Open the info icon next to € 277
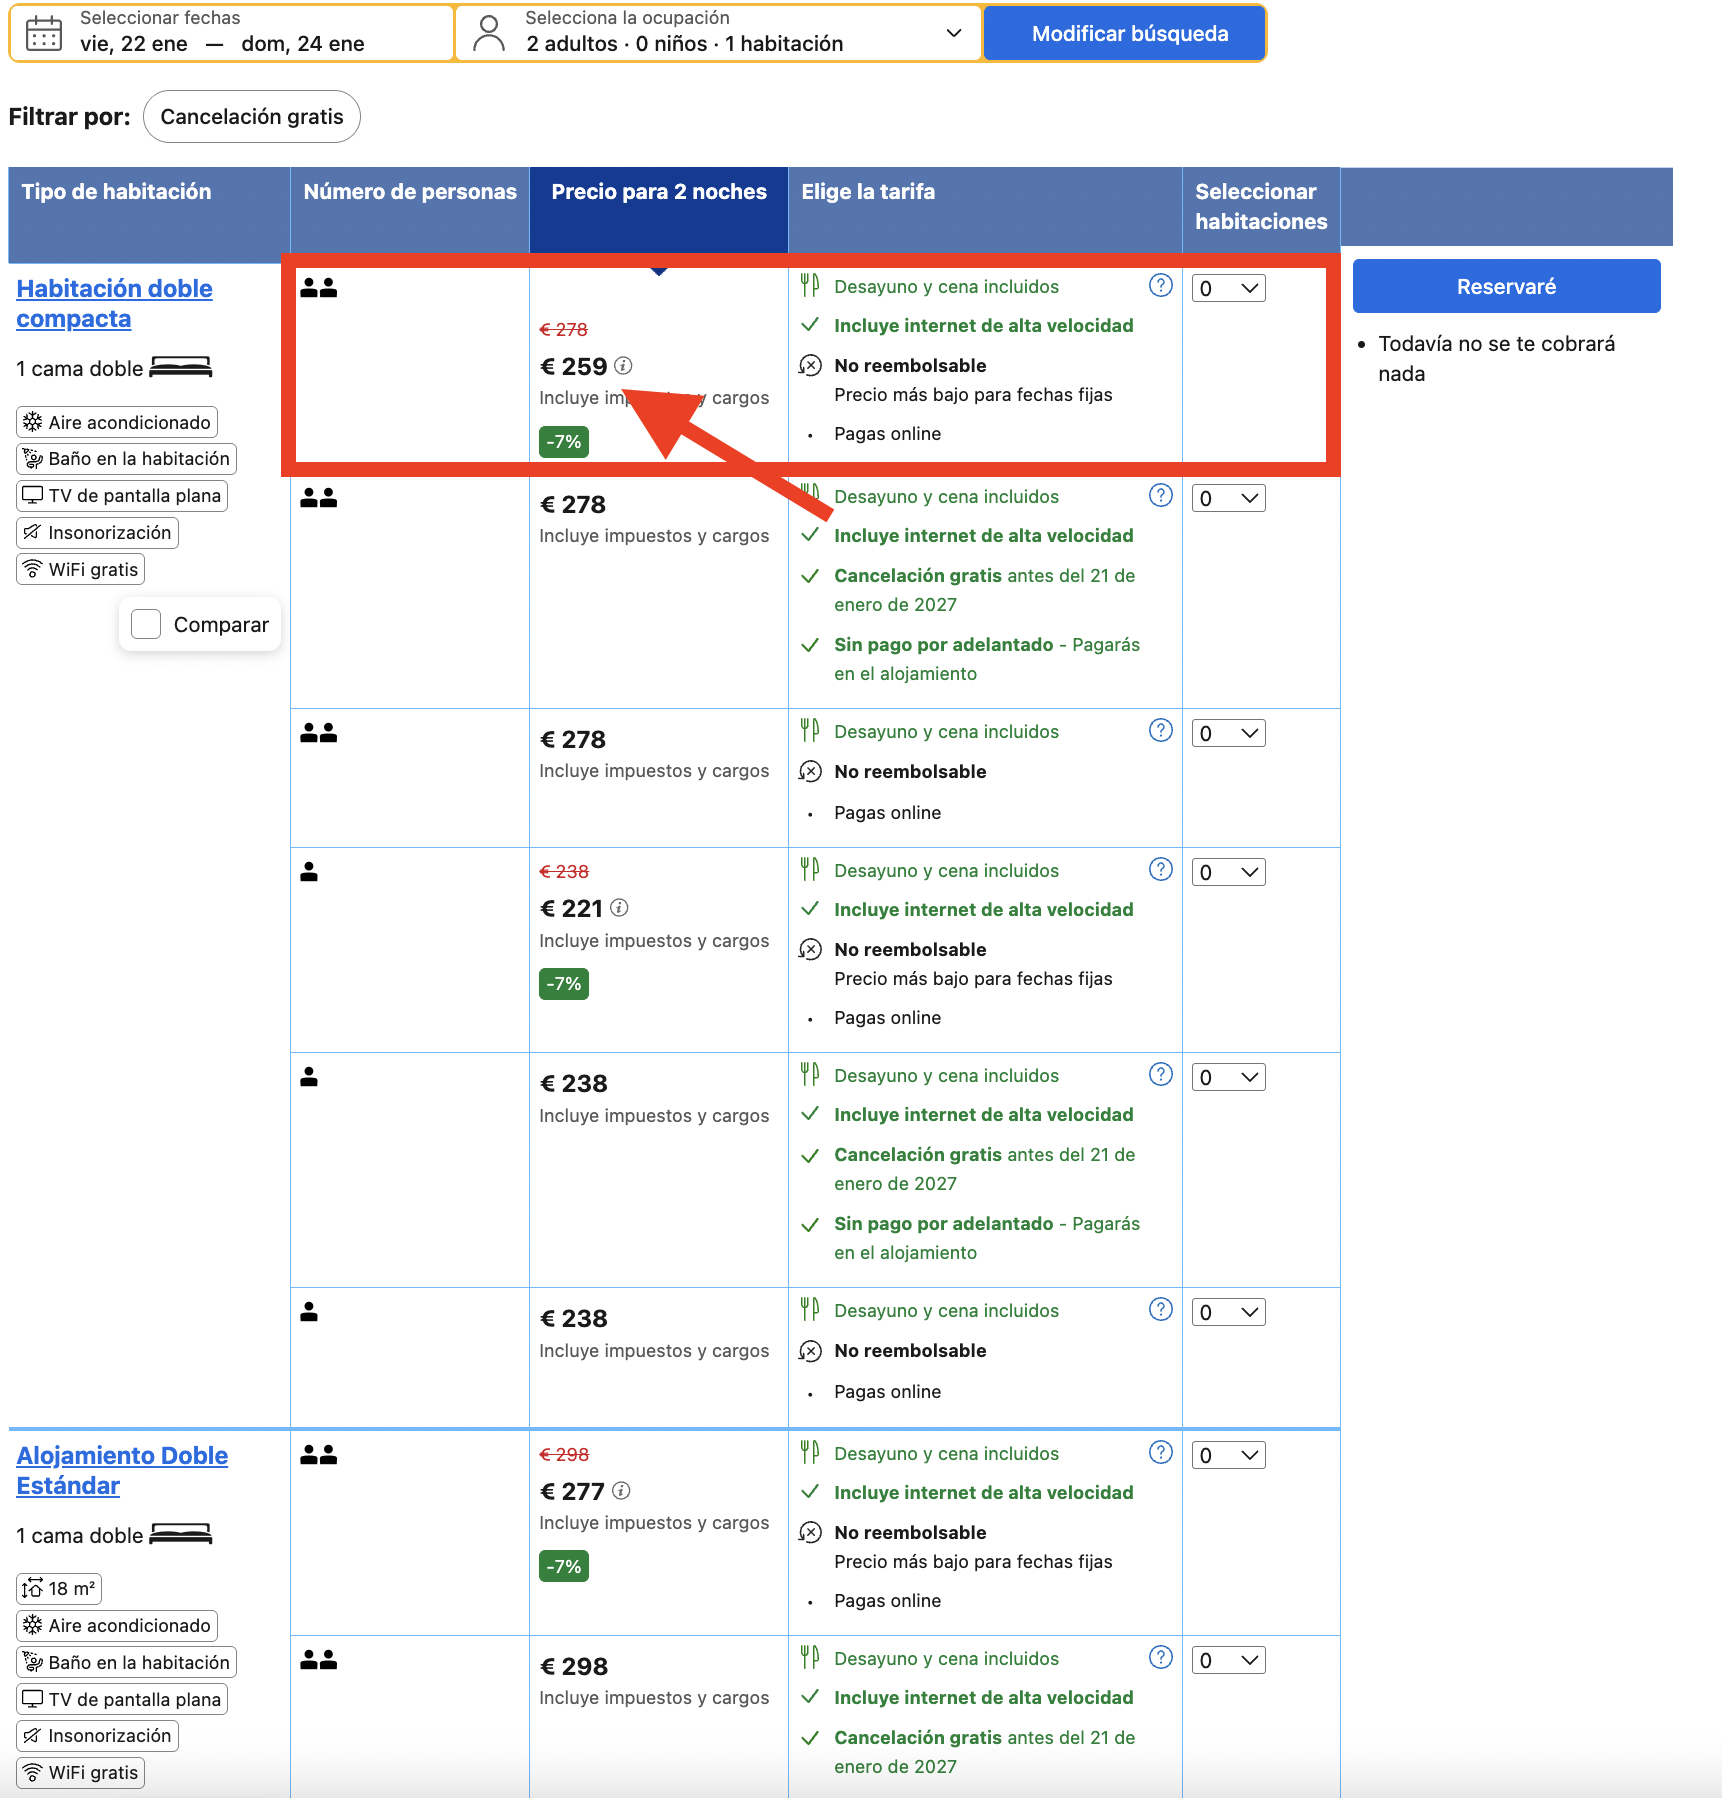The width and height of the screenshot is (1722, 1798). 621,1491
